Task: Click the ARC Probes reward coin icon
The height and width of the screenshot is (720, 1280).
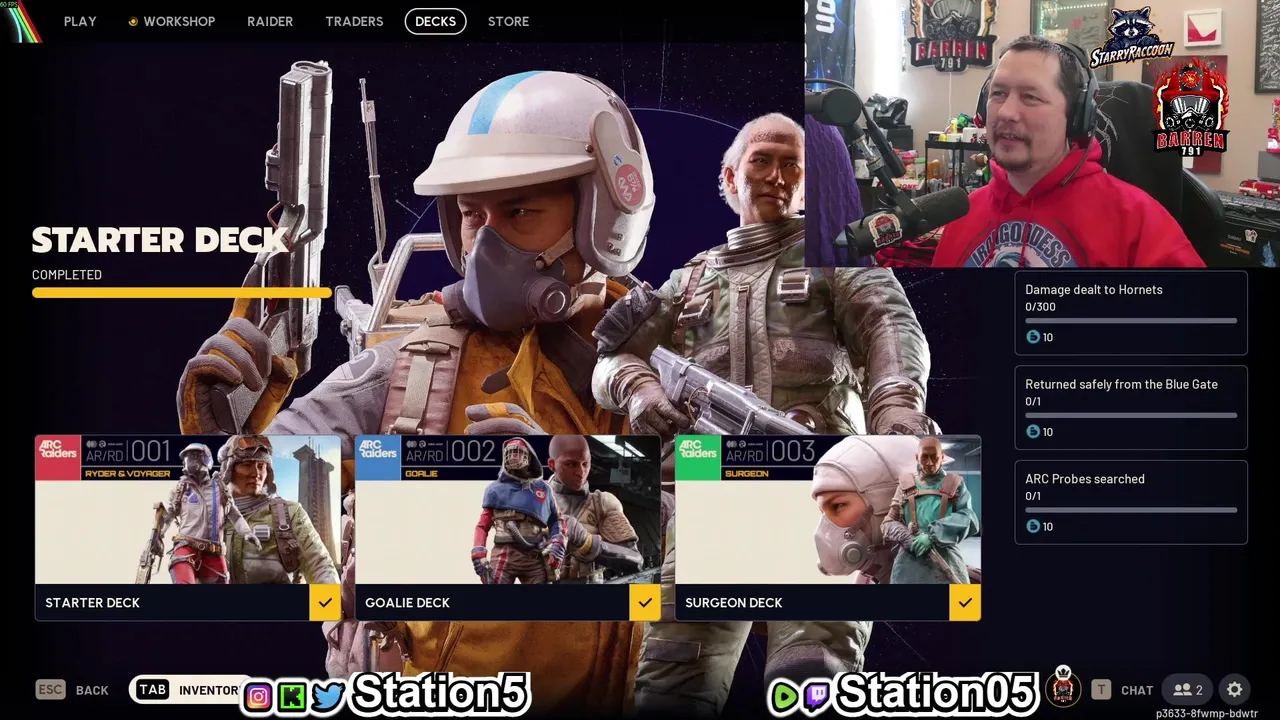Action: click(x=1033, y=526)
